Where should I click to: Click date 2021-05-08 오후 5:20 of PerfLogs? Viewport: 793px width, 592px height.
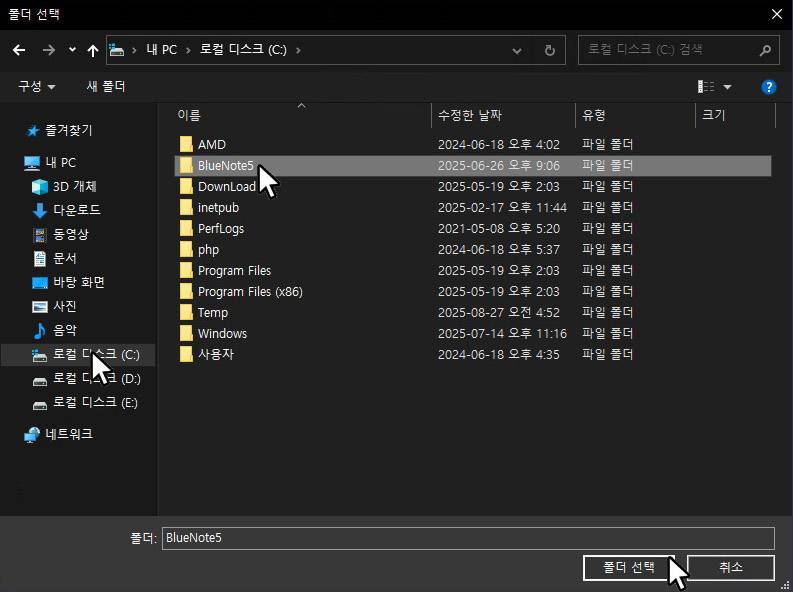click(499, 229)
